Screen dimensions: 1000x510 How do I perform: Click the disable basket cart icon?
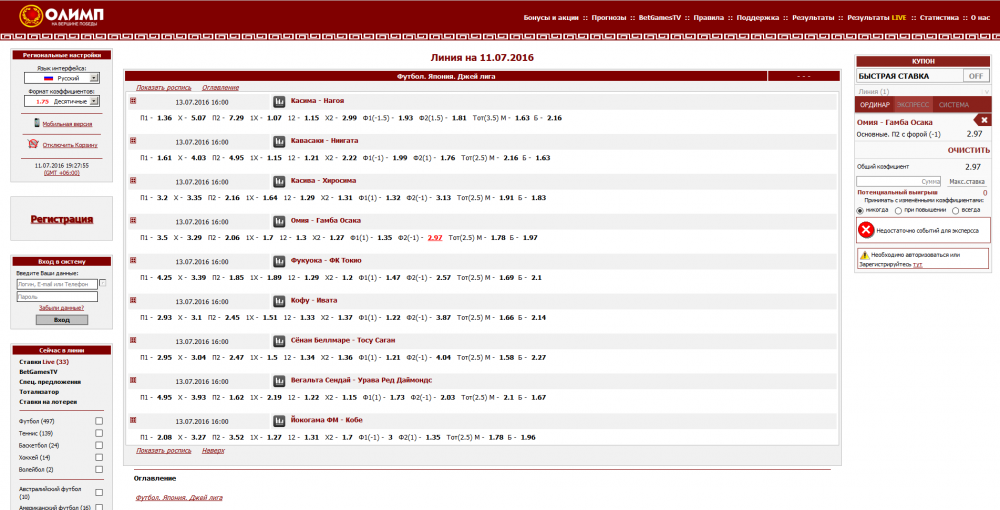[33, 144]
